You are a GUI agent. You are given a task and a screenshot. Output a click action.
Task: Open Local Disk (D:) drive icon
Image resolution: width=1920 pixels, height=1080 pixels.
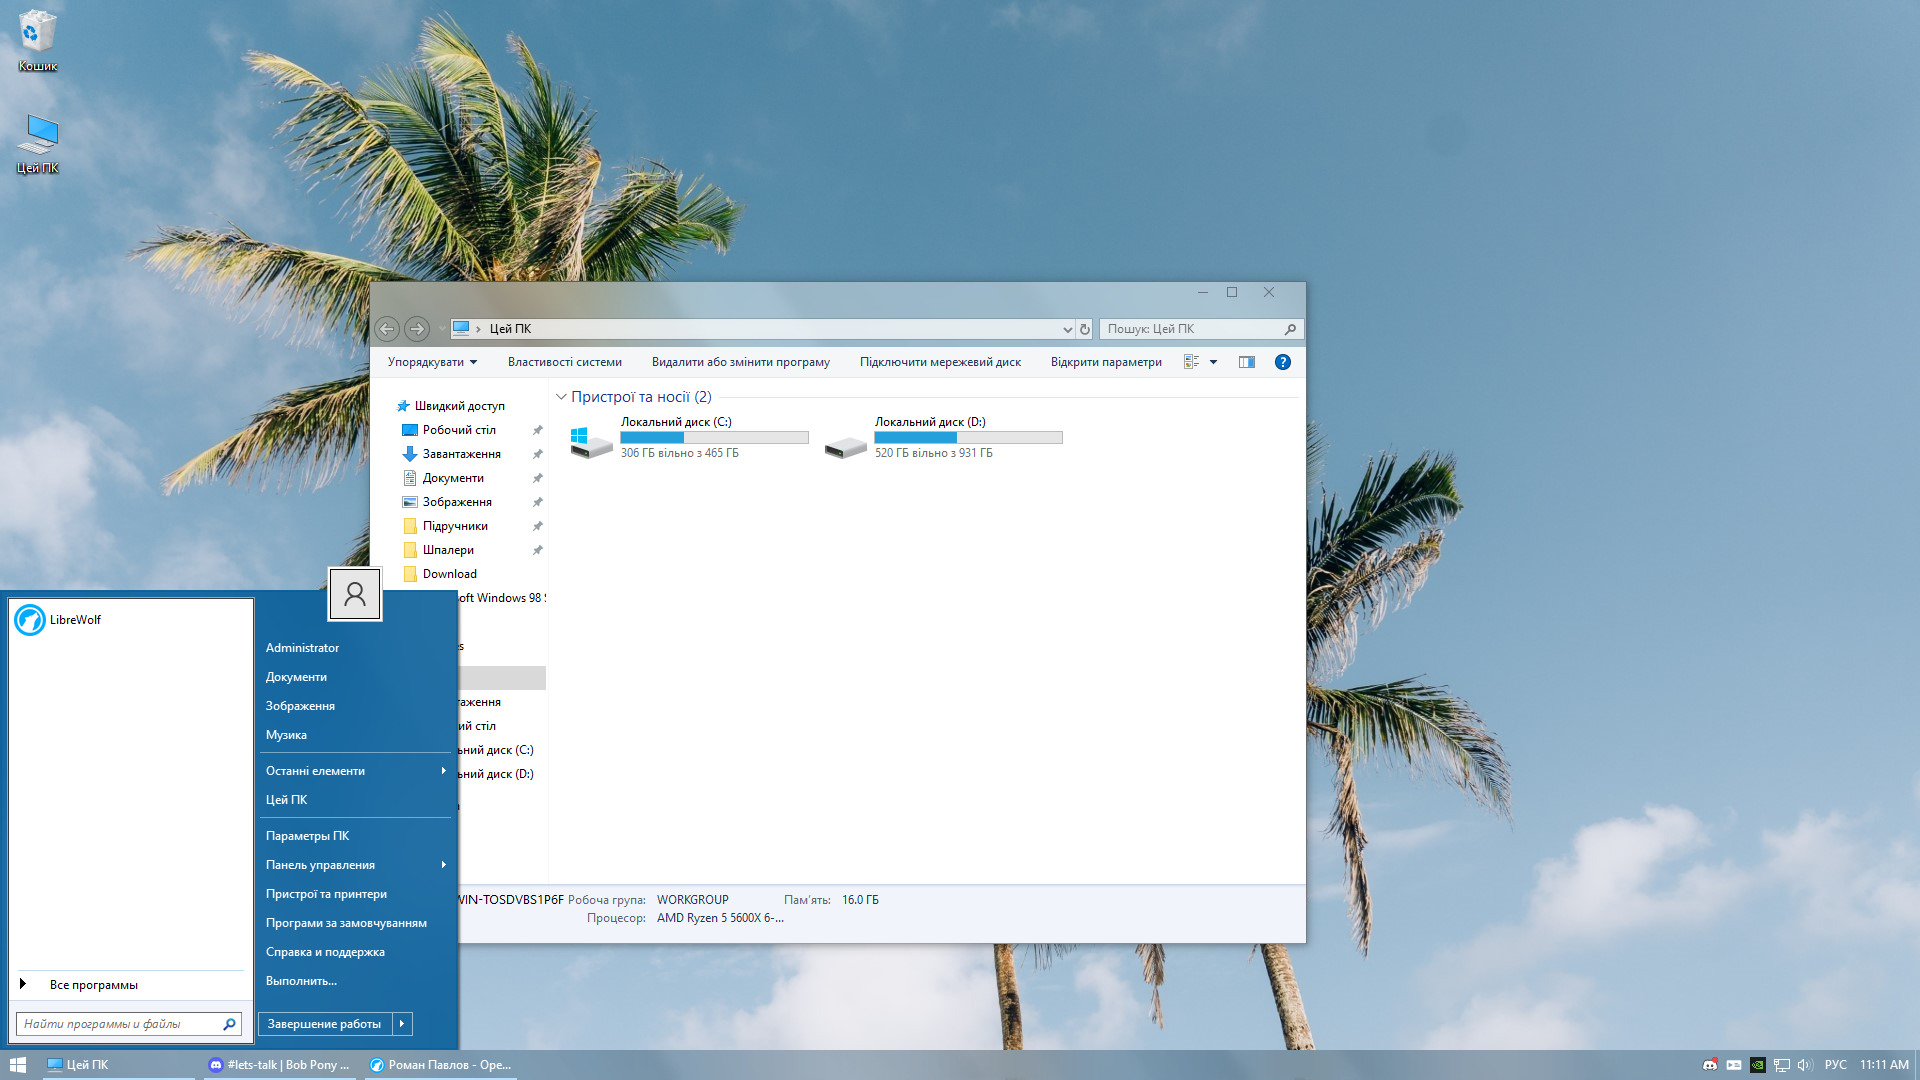[845, 445]
